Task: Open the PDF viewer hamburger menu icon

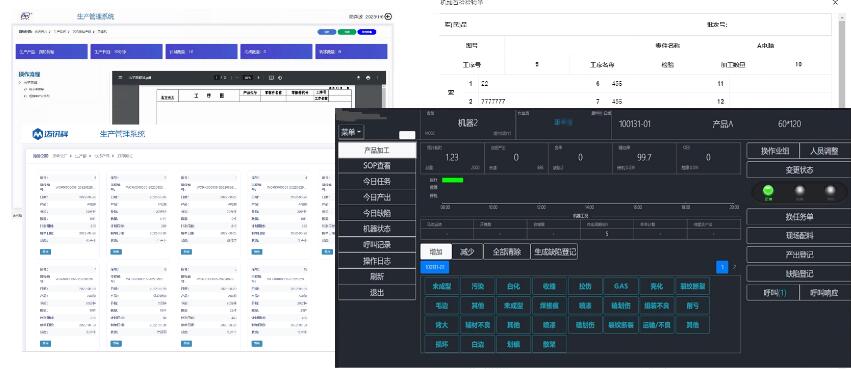Action: [x=120, y=78]
